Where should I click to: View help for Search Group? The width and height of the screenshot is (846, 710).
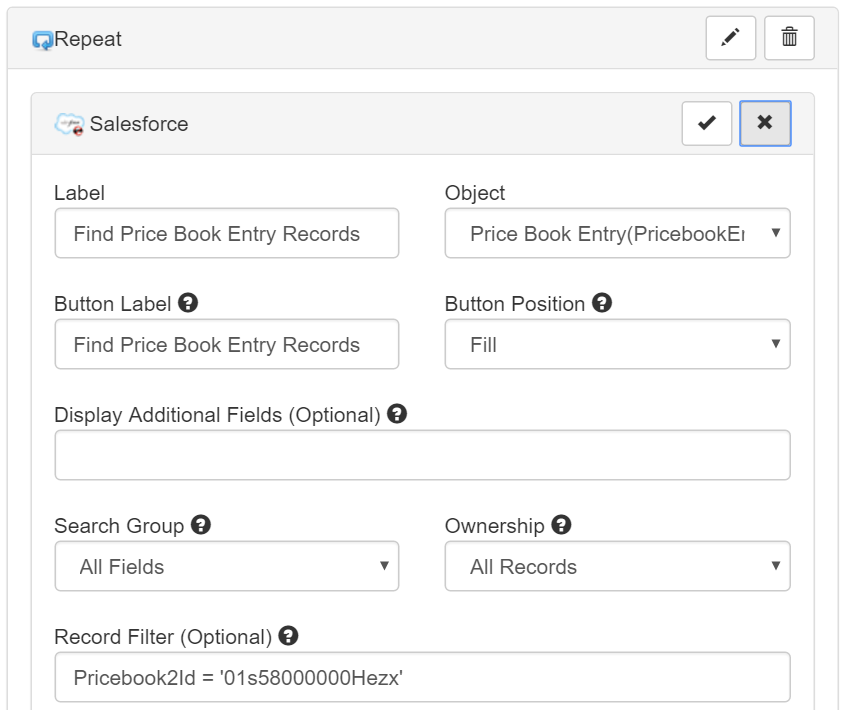(201, 525)
